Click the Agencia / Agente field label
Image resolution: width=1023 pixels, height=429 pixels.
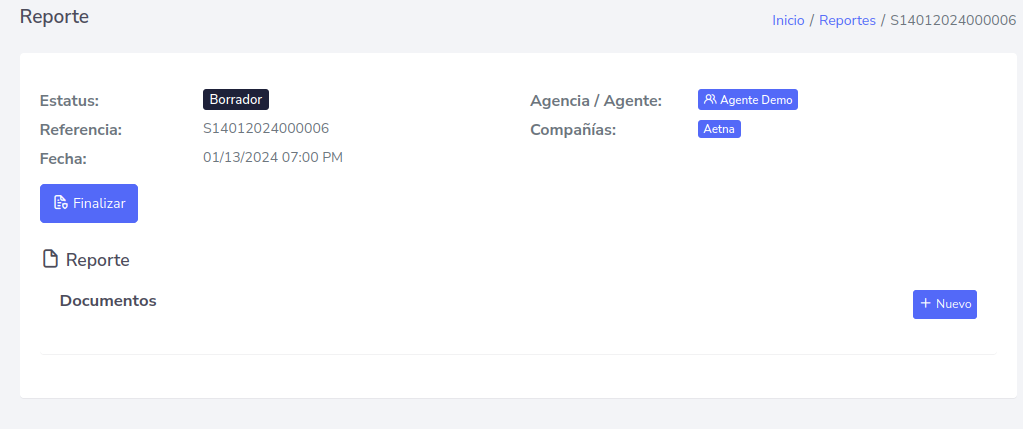click(x=596, y=100)
